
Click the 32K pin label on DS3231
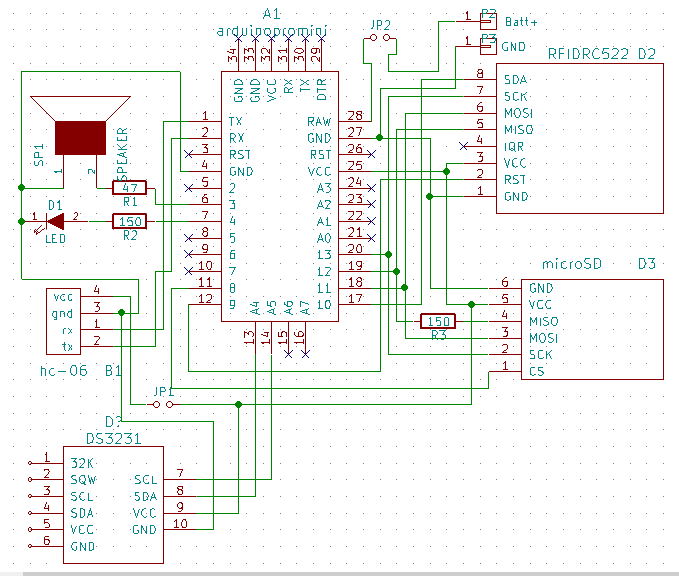pos(82,463)
